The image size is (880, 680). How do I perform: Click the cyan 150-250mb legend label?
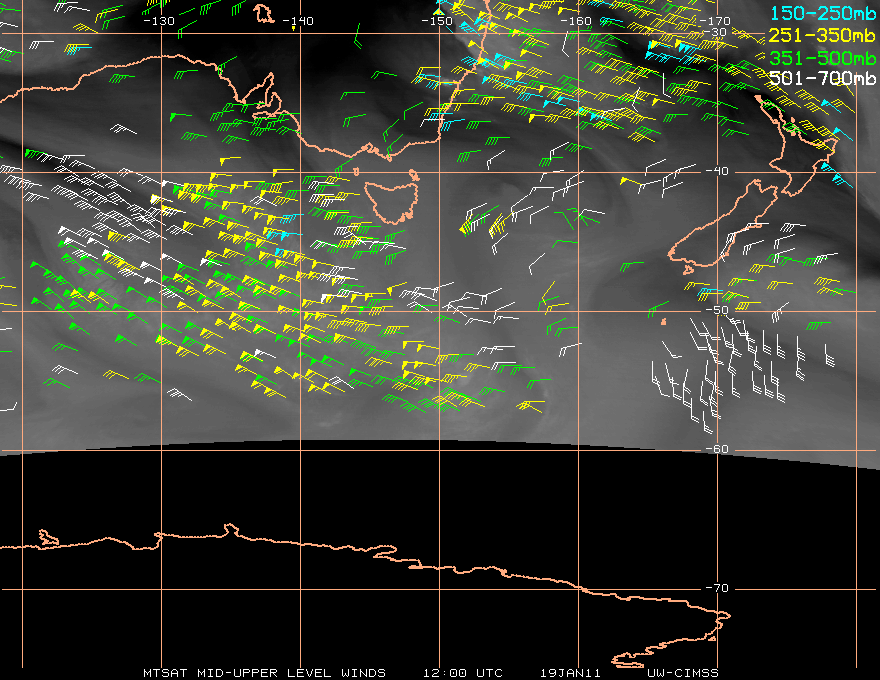[822, 13]
